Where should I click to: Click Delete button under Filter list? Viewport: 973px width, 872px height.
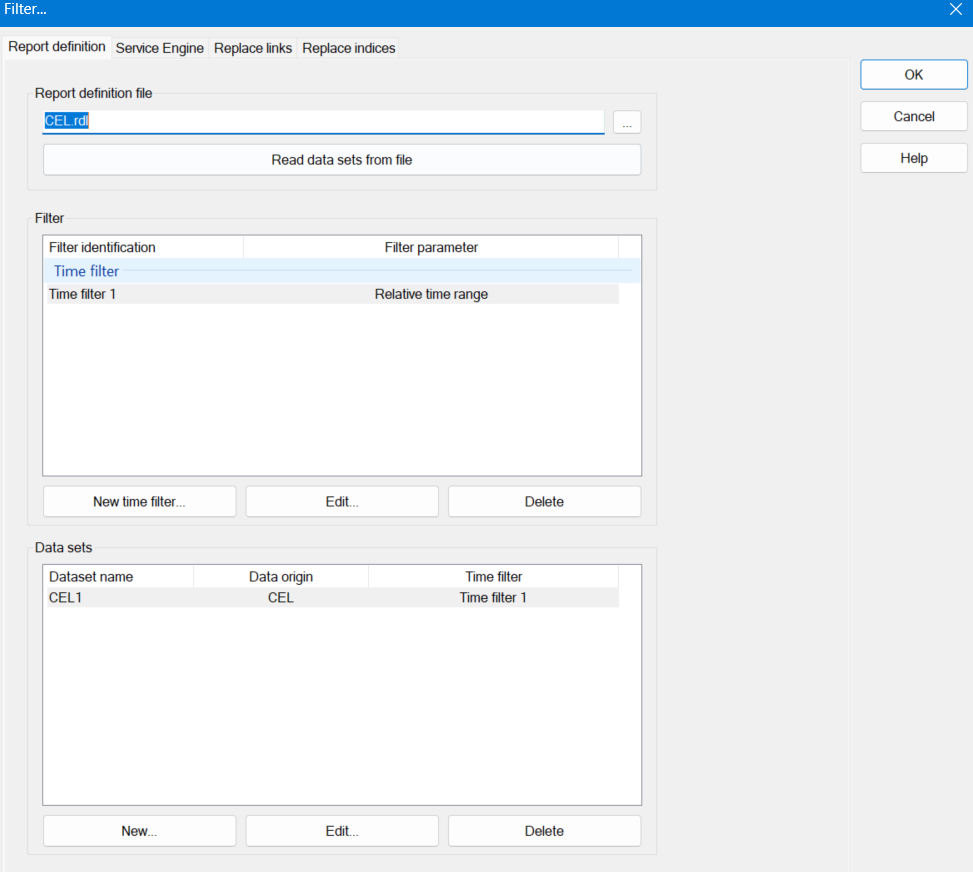coord(544,501)
